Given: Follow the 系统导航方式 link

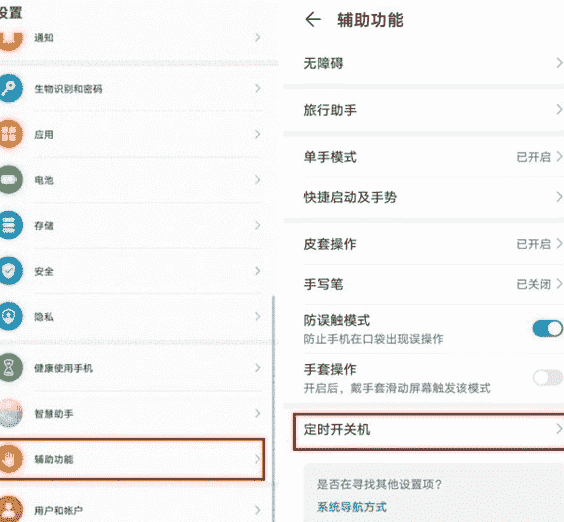Looking at the screenshot, I should click(x=352, y=507).
